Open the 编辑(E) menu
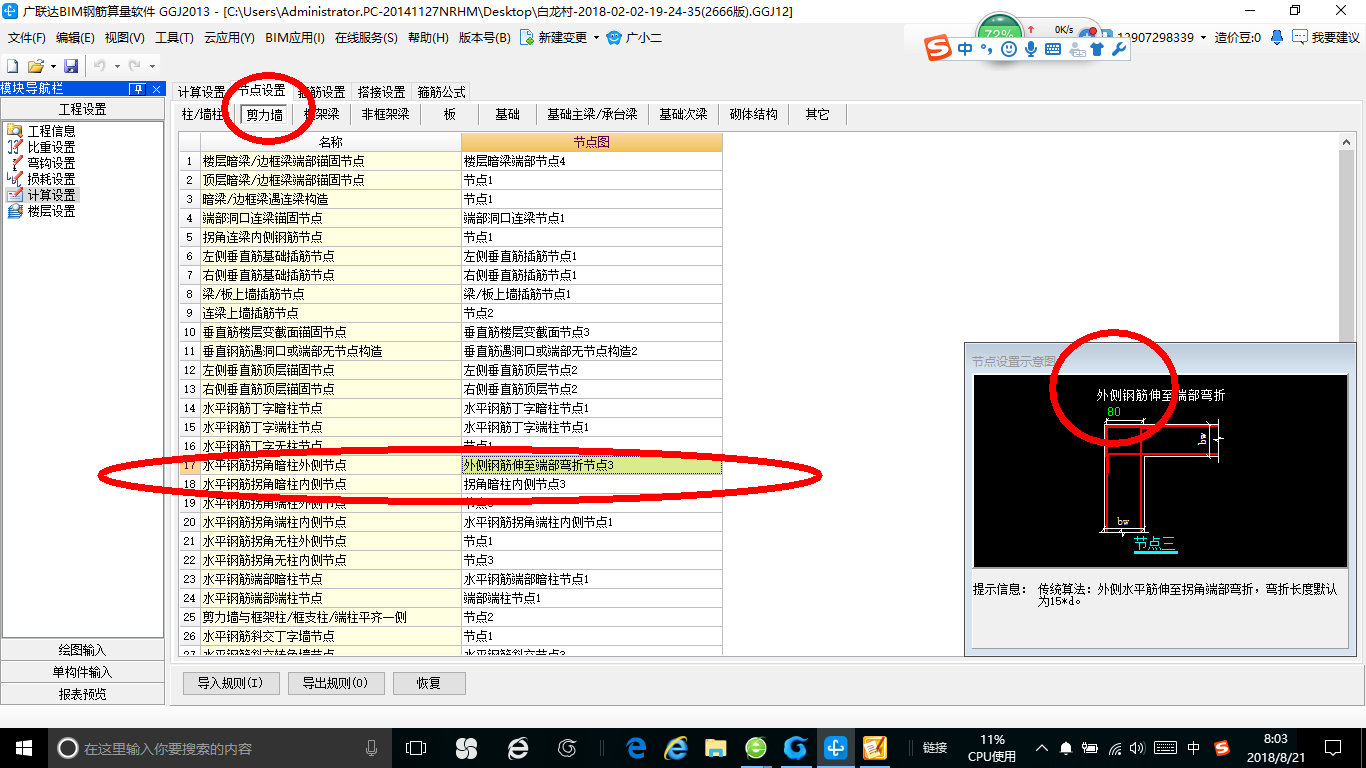The height and width of the screenshot is (768, 1366). 75,37
